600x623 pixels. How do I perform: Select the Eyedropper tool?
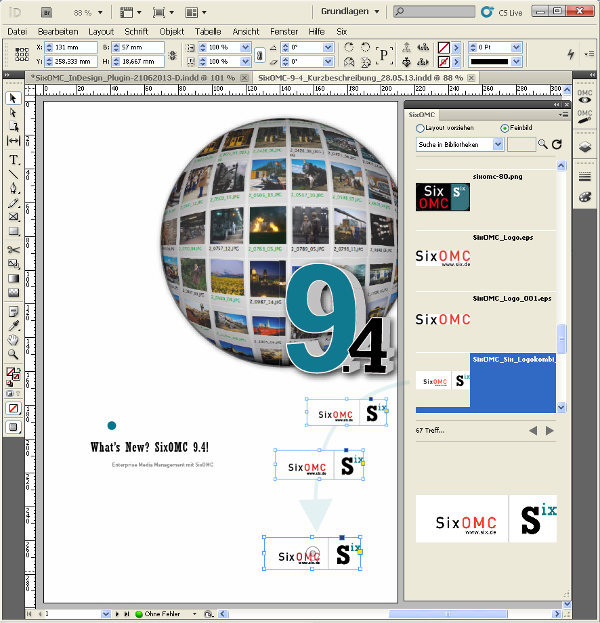(13, 326)
